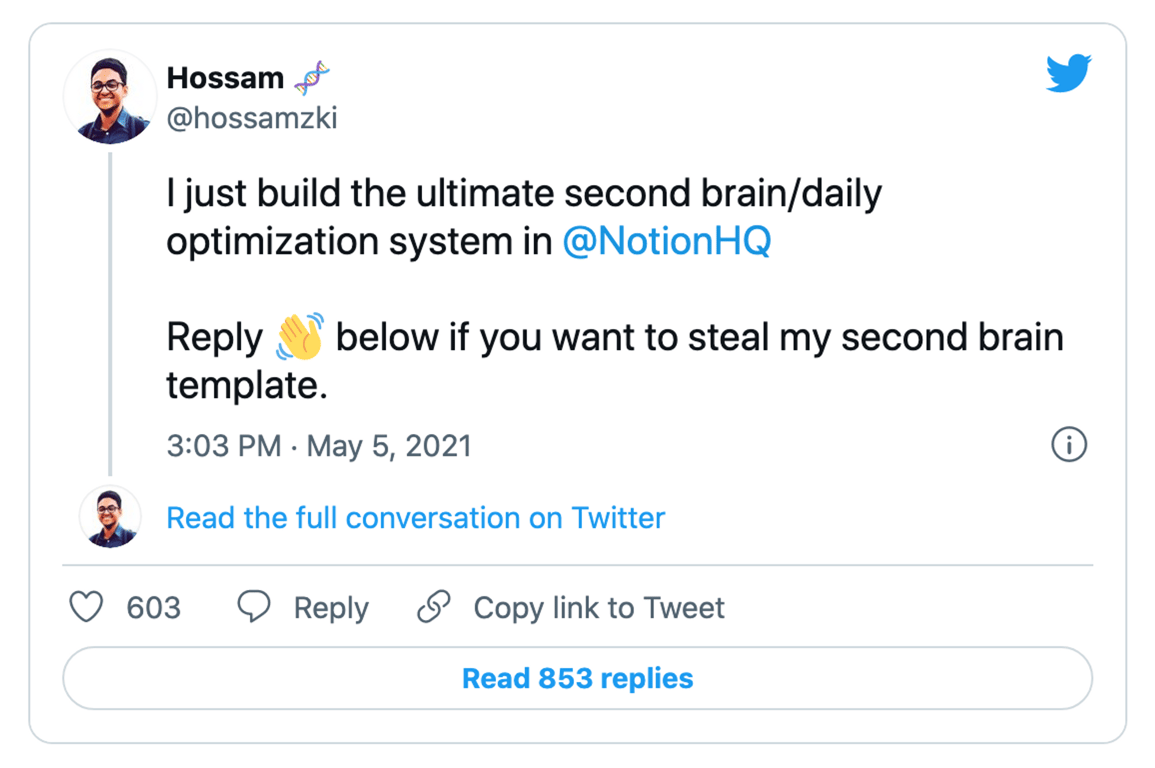1155x768 pixels.
Task: Click the tweet body text about second brain
Action: [523, 194]
